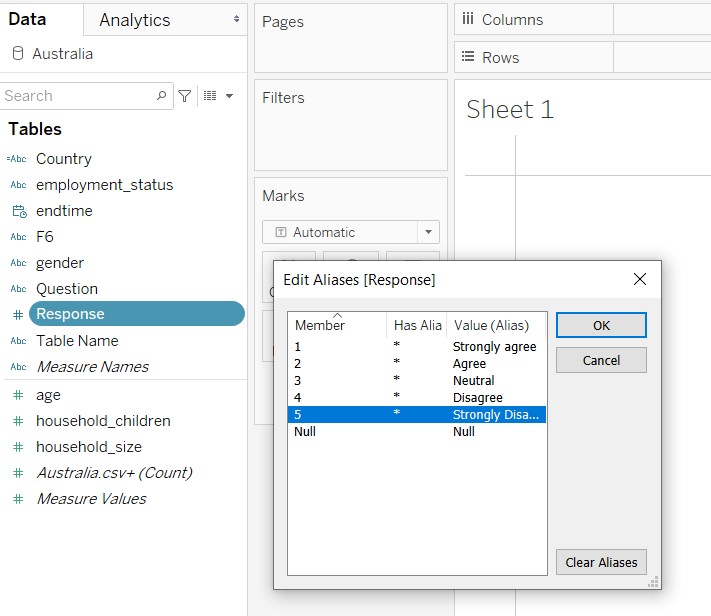
Task: Click Cancel in Edit Aliases dialog
Action: point(601,360)
